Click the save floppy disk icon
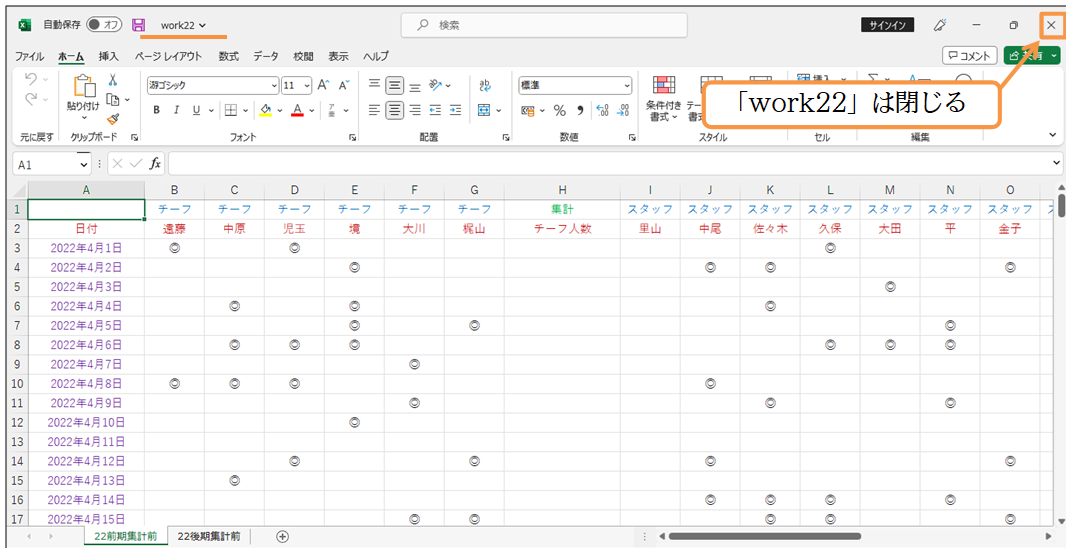Image resolution: width=1066 pixels, height=550 pixels. click(x=138, y=24)
